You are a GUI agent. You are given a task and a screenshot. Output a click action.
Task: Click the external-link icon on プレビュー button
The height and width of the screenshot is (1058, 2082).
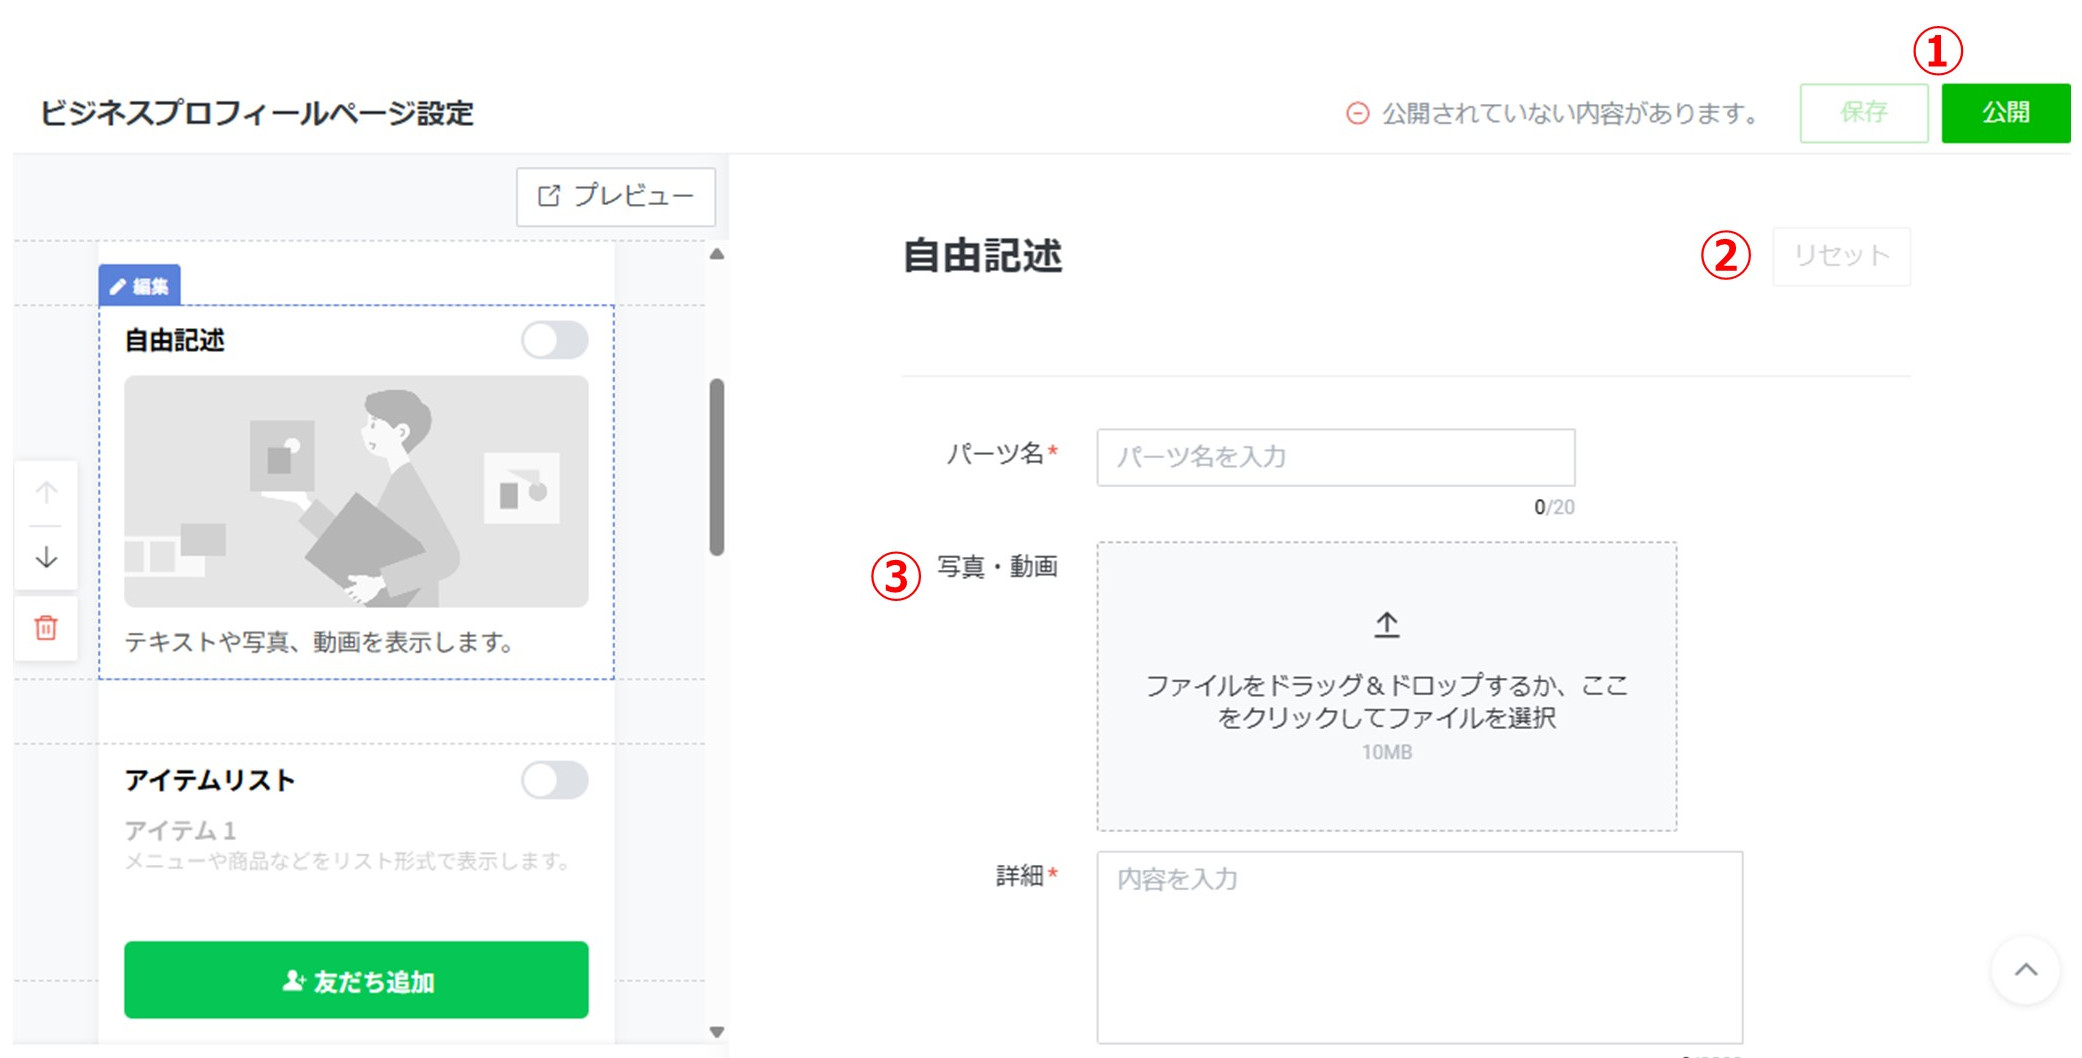pos(548,196)
